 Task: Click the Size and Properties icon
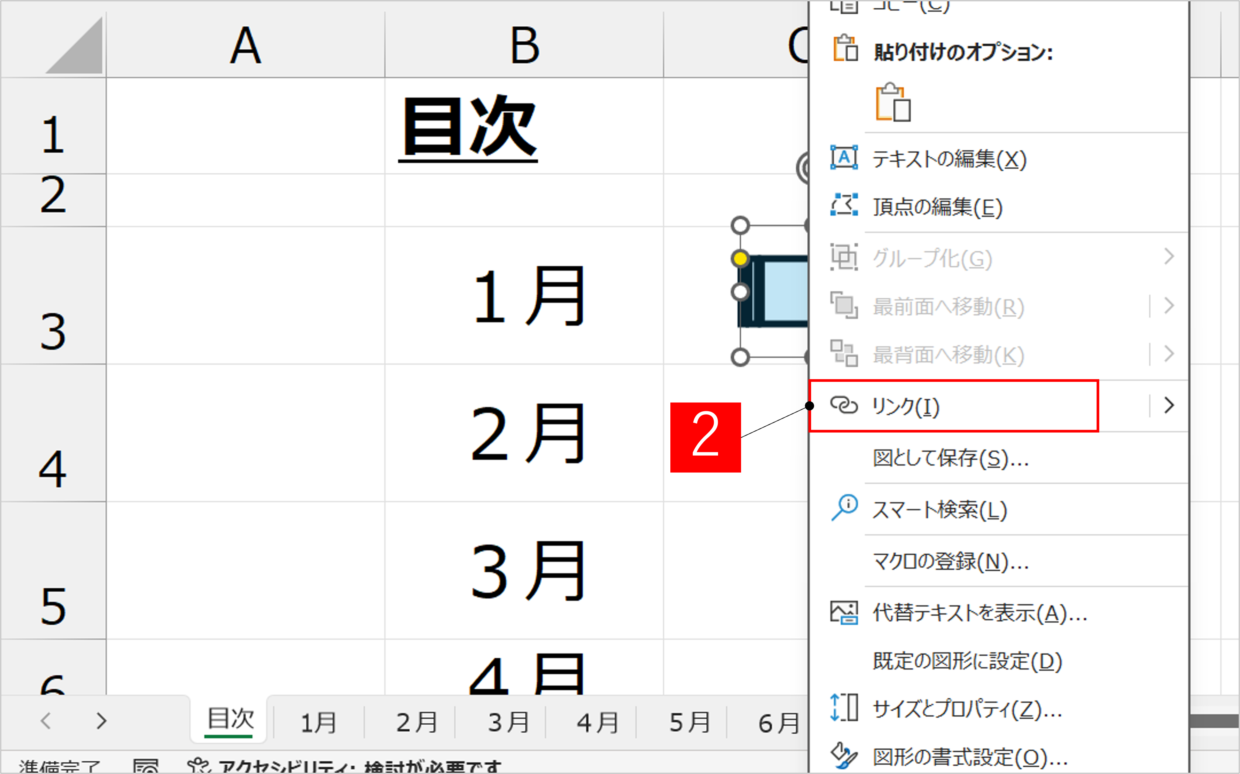click(844, 709)
